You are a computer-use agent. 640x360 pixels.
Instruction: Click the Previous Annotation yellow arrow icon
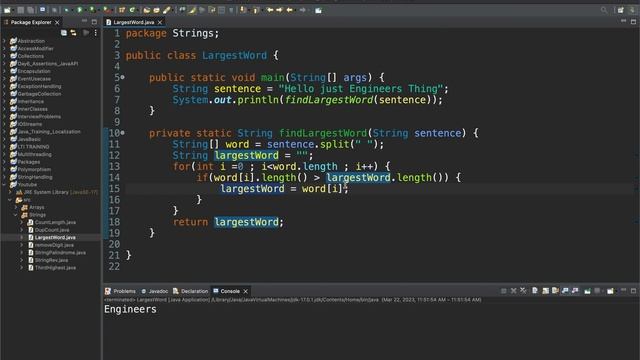[256, 10]
